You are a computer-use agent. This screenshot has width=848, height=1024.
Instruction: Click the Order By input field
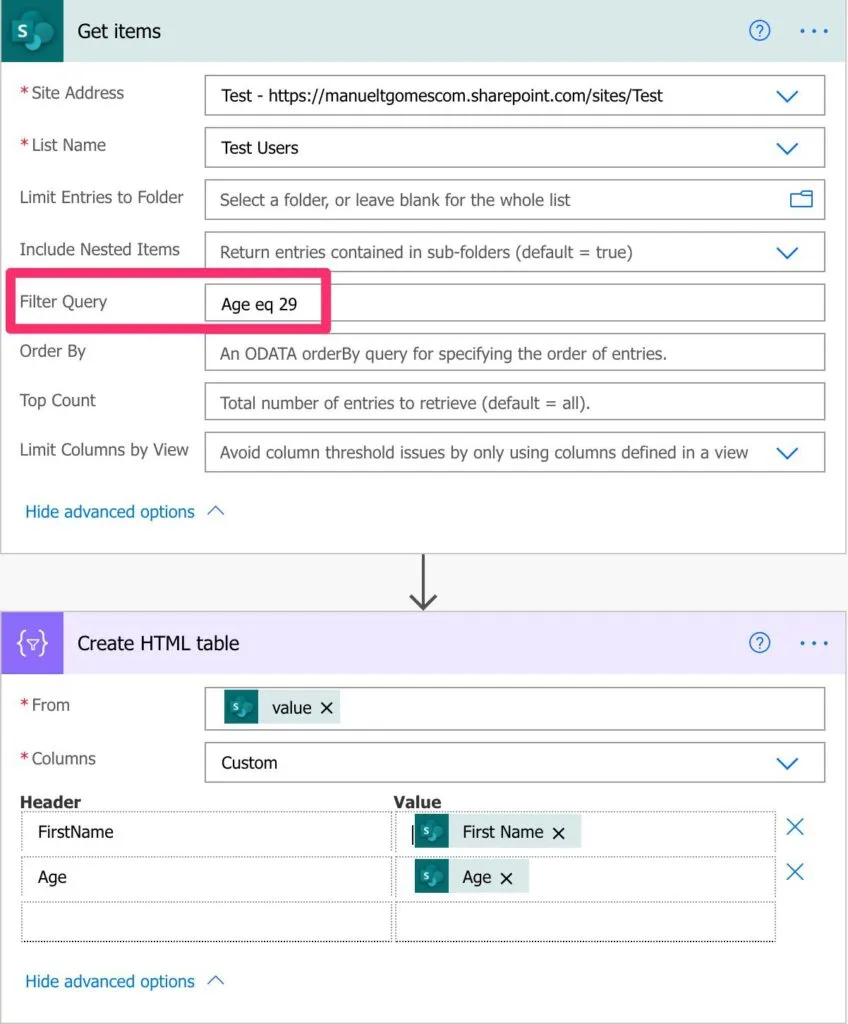pyautogui.click(x=514, y=353)
